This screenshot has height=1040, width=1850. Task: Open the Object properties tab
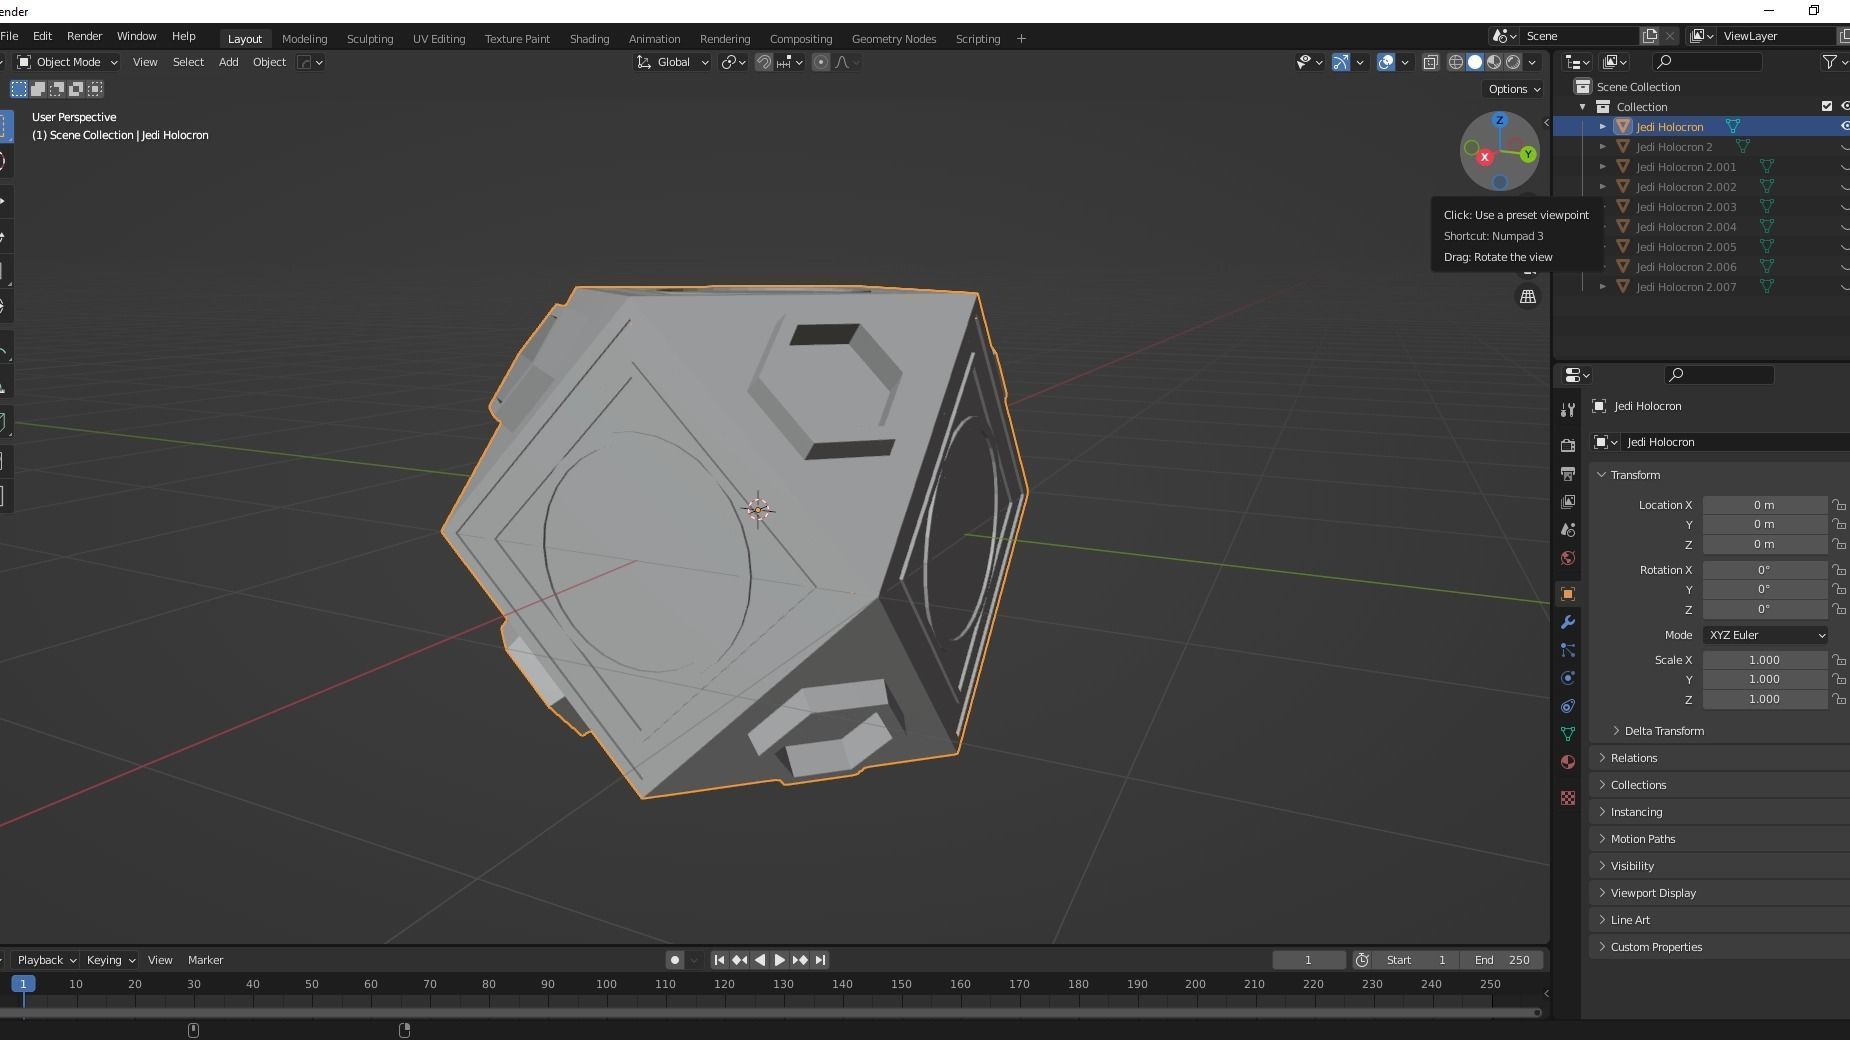(1568, 594)
